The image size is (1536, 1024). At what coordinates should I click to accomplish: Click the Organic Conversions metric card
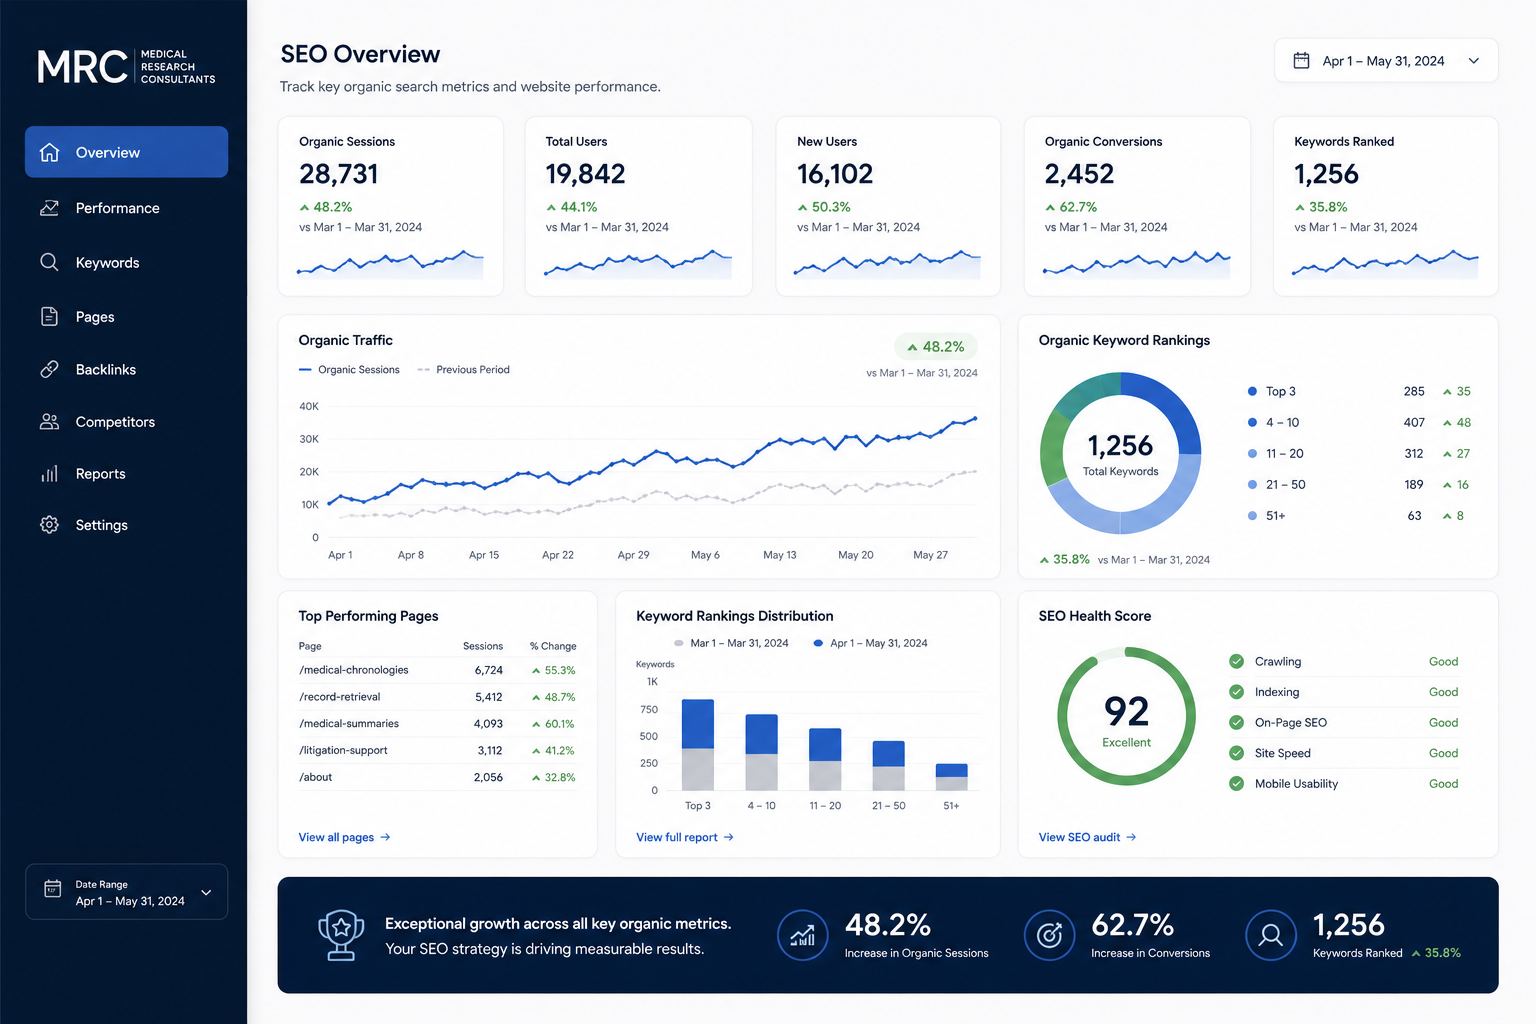click(x=1137, y=206)
